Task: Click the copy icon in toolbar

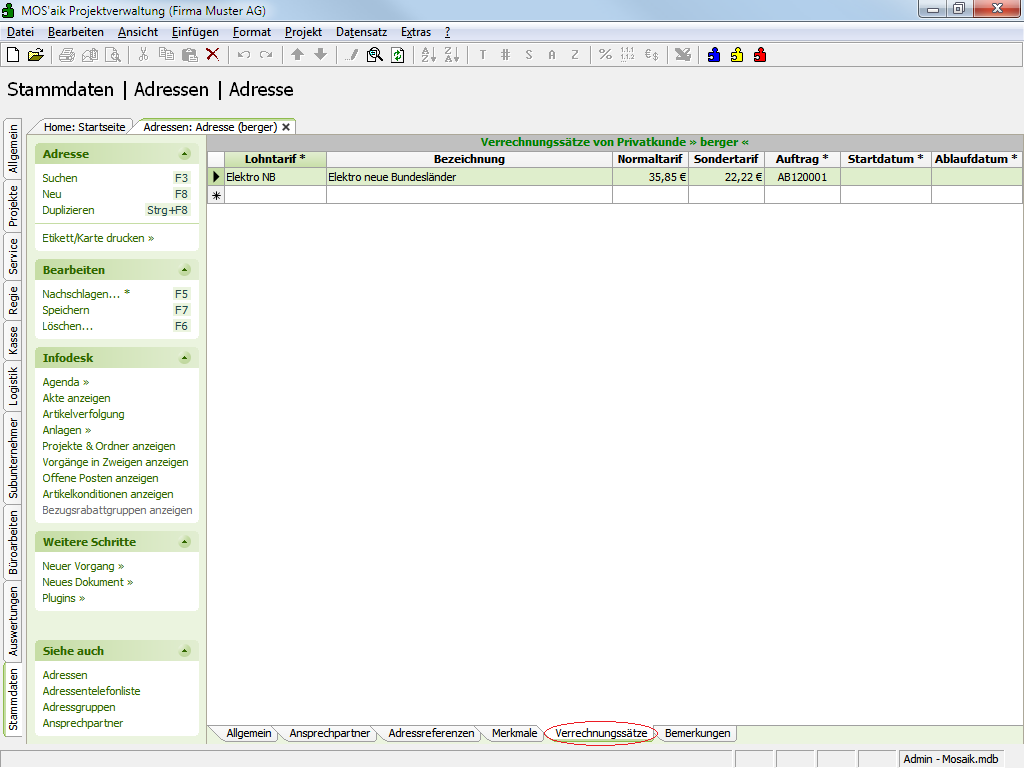Action: pyautogui.click(x=167, y=55)
